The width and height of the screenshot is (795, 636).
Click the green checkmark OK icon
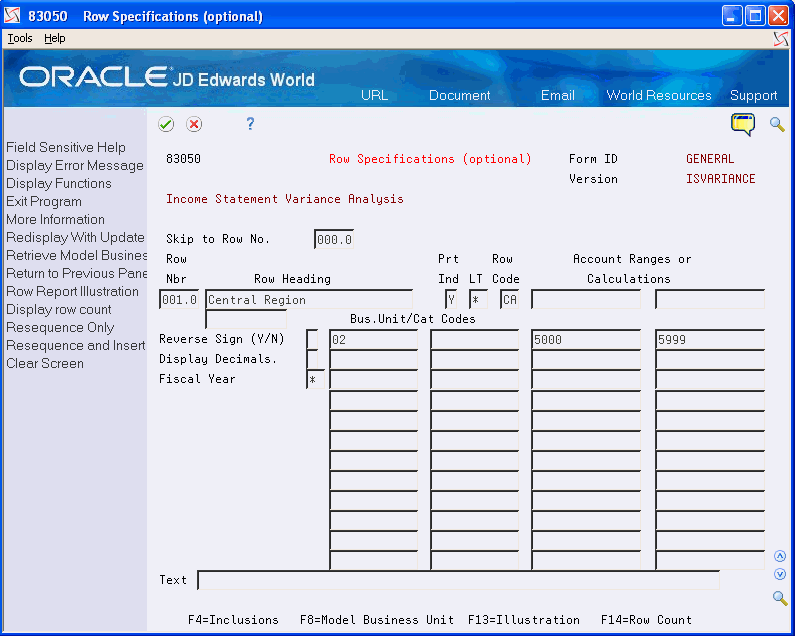(x=166, y=124)
